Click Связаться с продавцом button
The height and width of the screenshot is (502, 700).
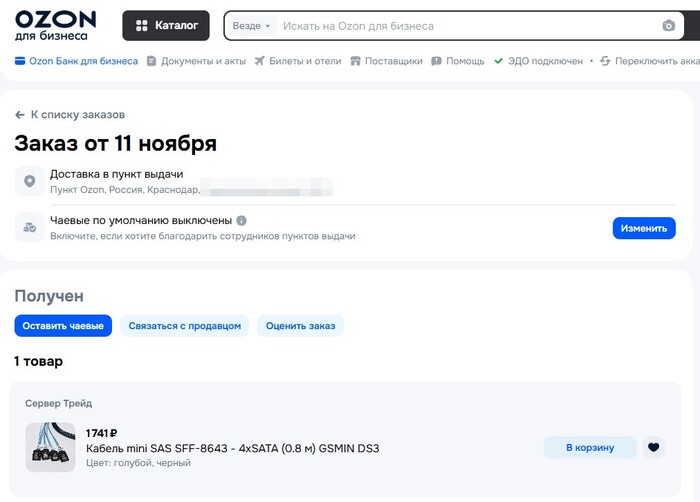pos(185,325)
